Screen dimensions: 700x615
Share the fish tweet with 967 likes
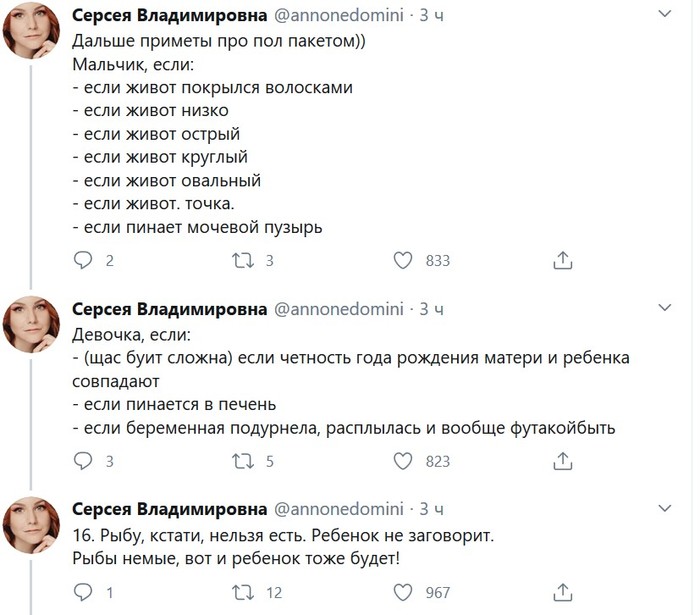click(x=562, y=592)
